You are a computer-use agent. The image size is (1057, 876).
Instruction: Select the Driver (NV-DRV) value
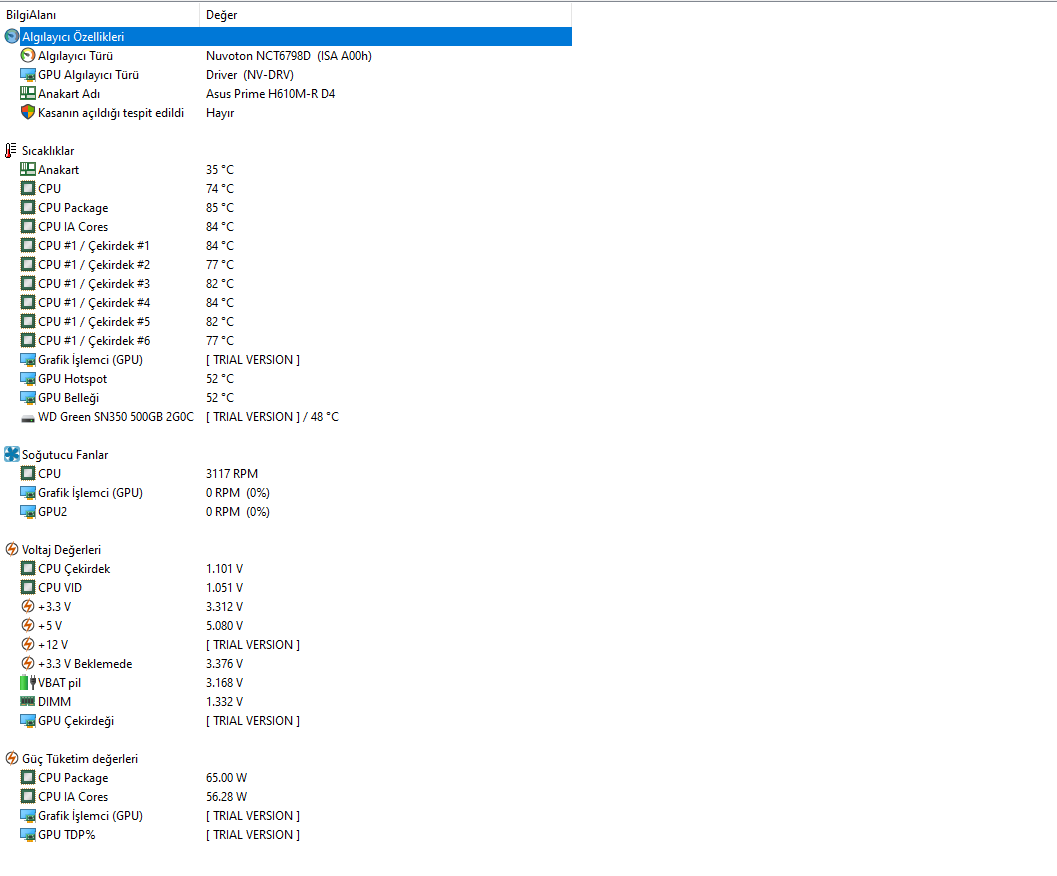(250, 74)
